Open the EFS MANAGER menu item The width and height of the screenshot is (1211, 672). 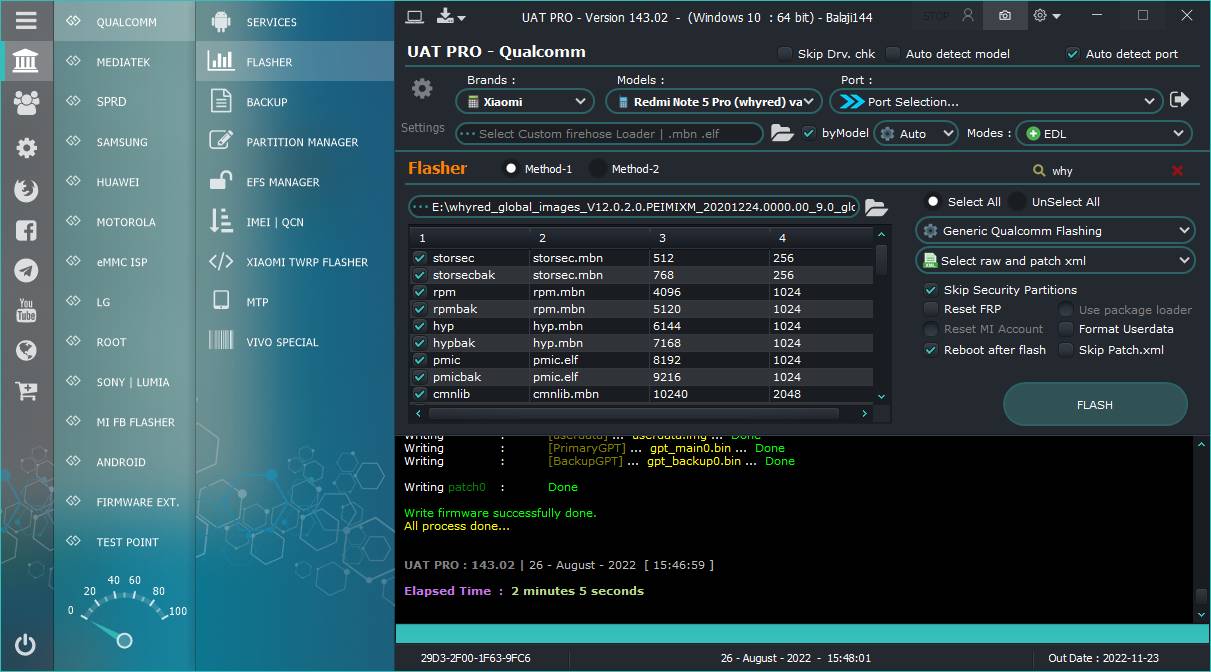pyautogui.click(x=295, y=182)
